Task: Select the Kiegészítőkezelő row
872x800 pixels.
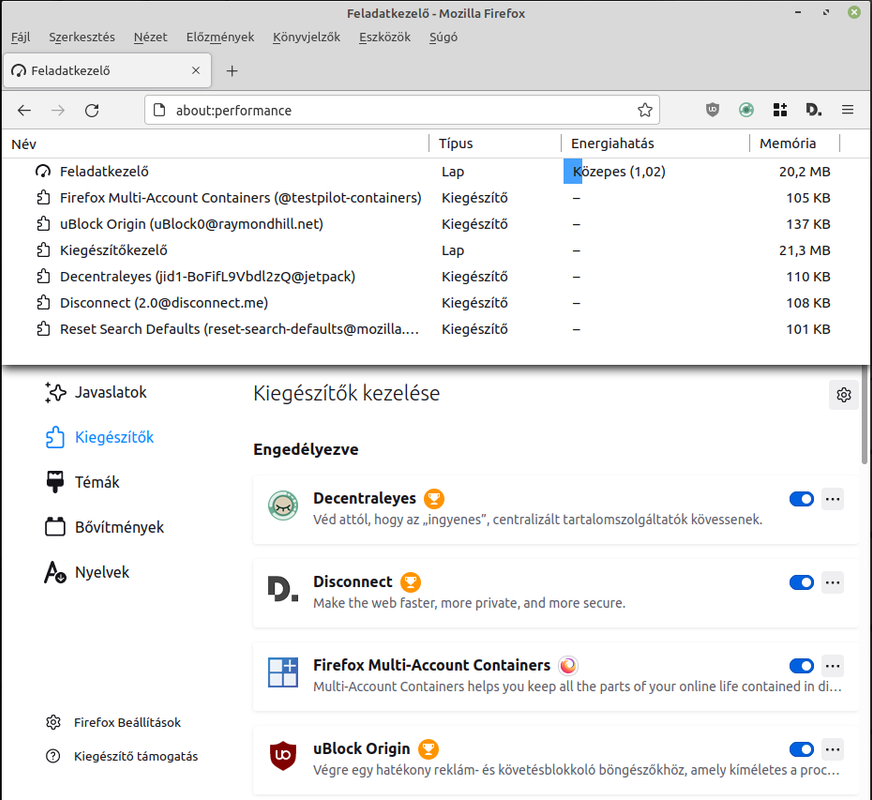Action: click(434, 250)
